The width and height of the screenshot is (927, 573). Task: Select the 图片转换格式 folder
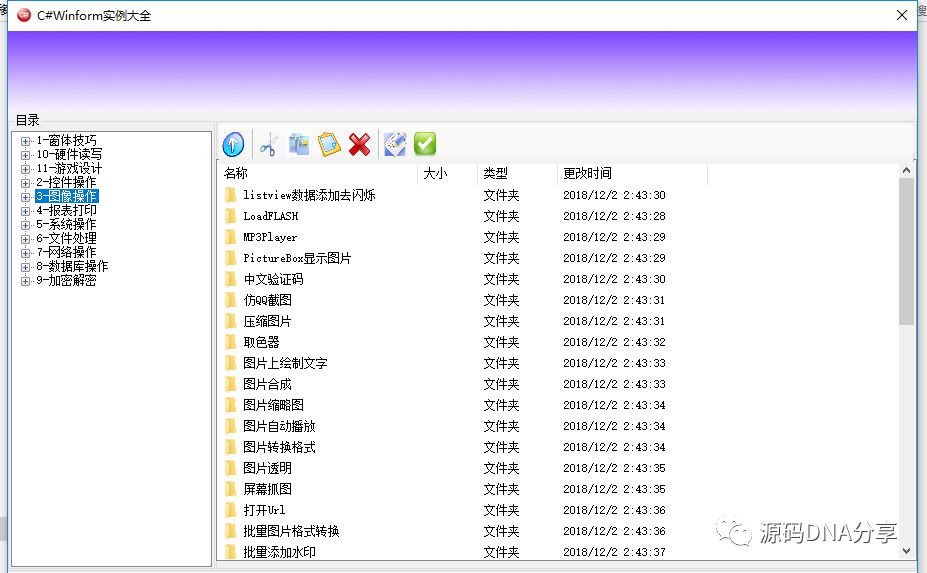(279, 447)
